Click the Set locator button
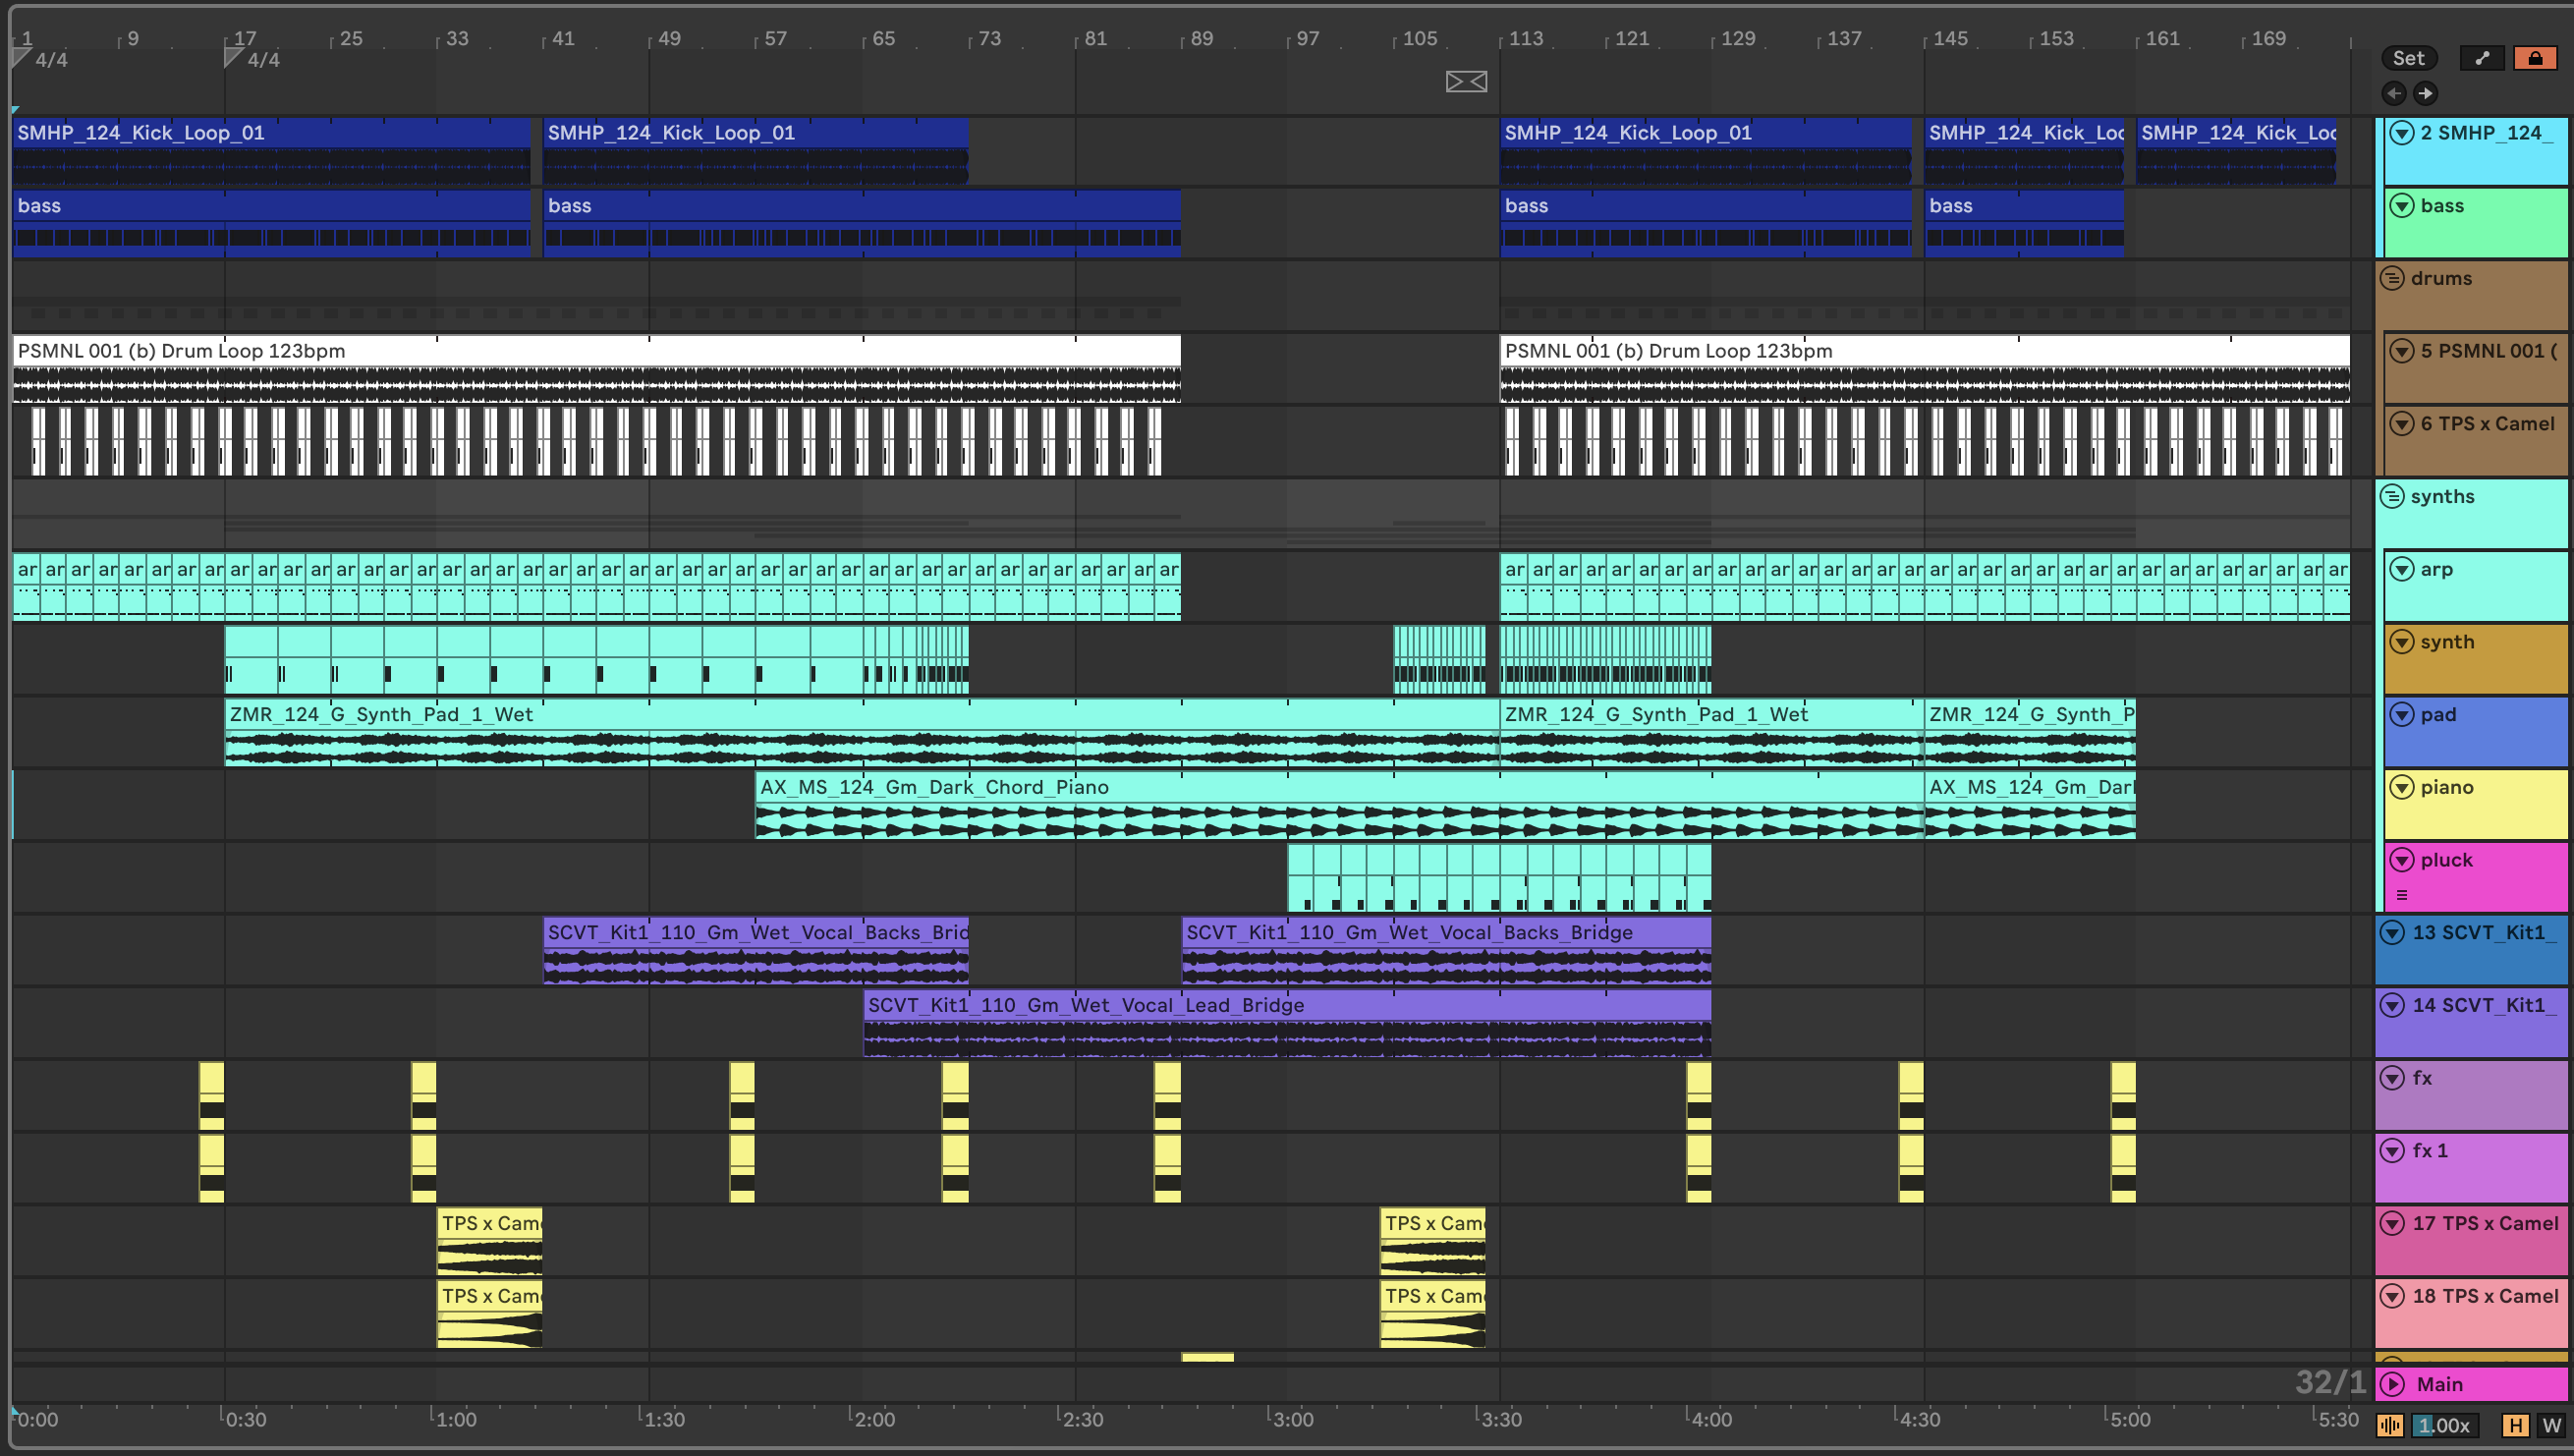 tap(2408, 58)
